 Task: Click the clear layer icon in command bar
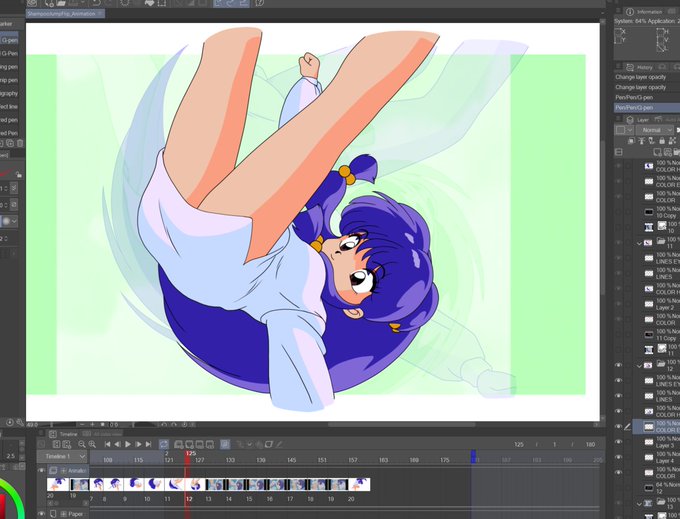pos(125,3)
